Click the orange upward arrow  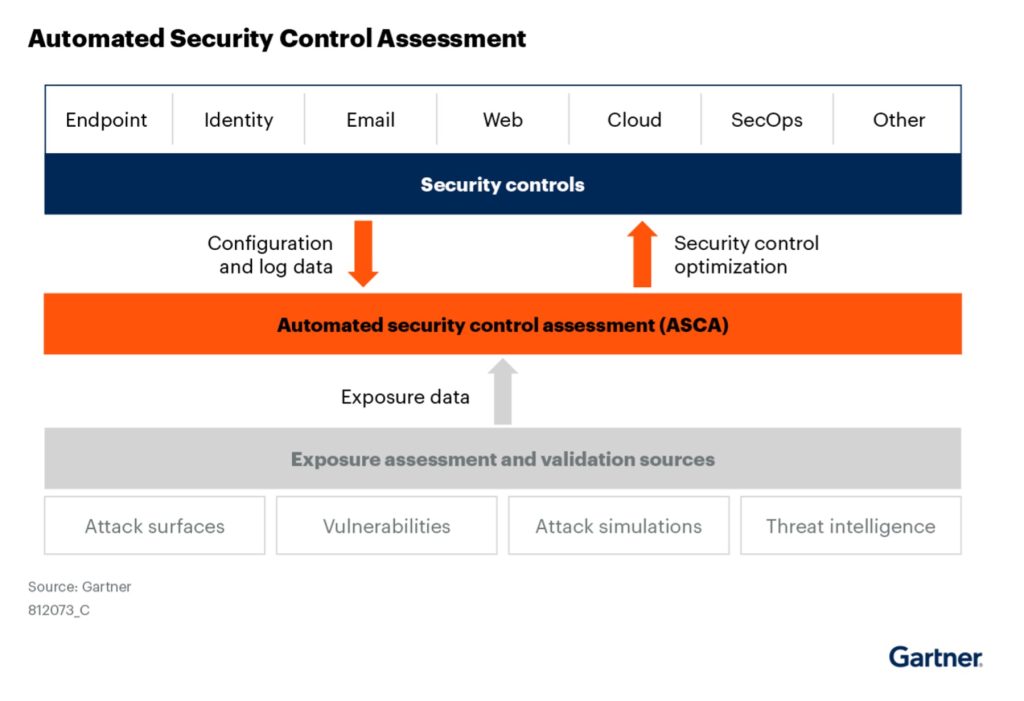[x=642, y=254]
